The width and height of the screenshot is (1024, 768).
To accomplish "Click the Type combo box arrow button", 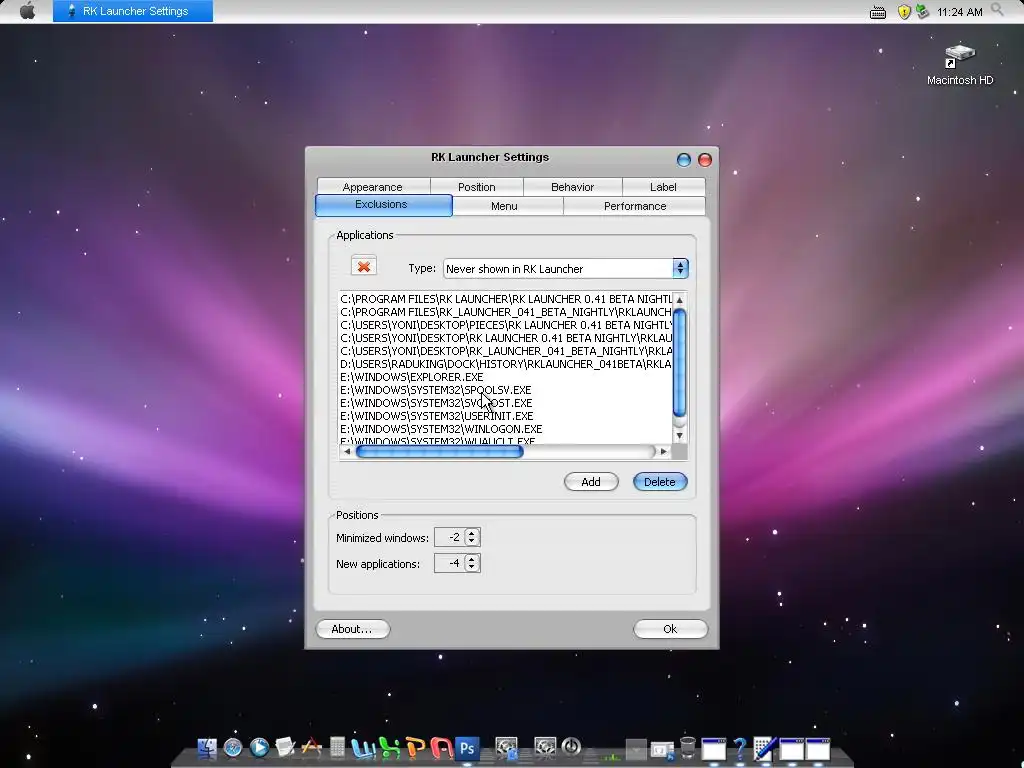I will tap(680, 268).
